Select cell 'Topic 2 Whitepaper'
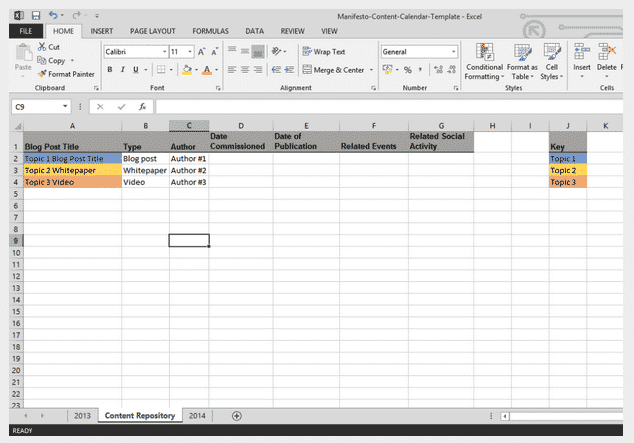This screenshot has width=634, height=443. tap(72, 170)
